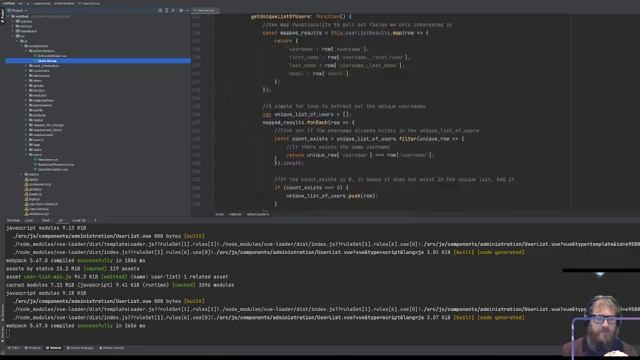Collapse the 'components' folder arrow
The height and width of the screenshot is (360, 640).
(x=22, y=46)
